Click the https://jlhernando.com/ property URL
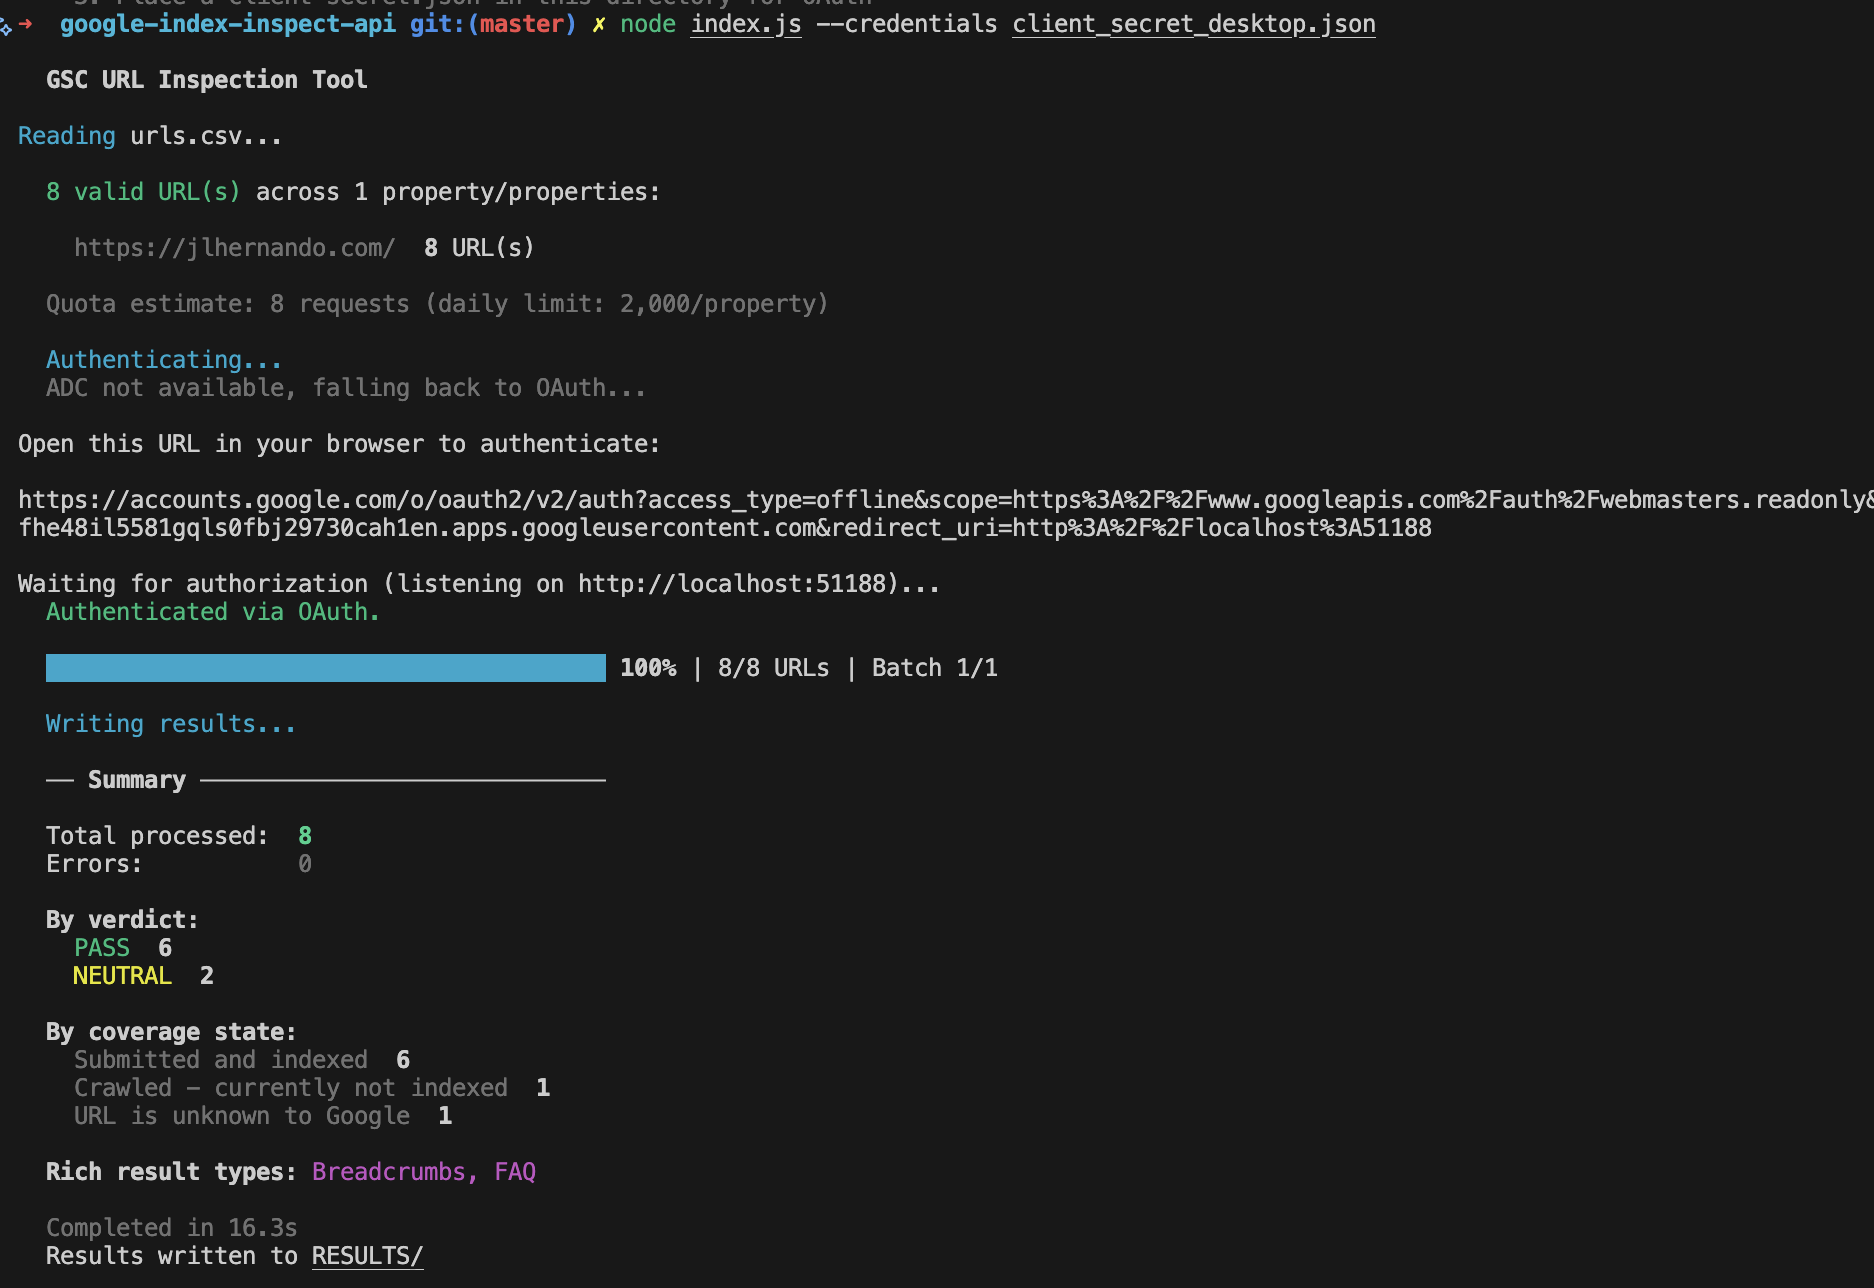 pyautogui.click(x=234, y=247)
